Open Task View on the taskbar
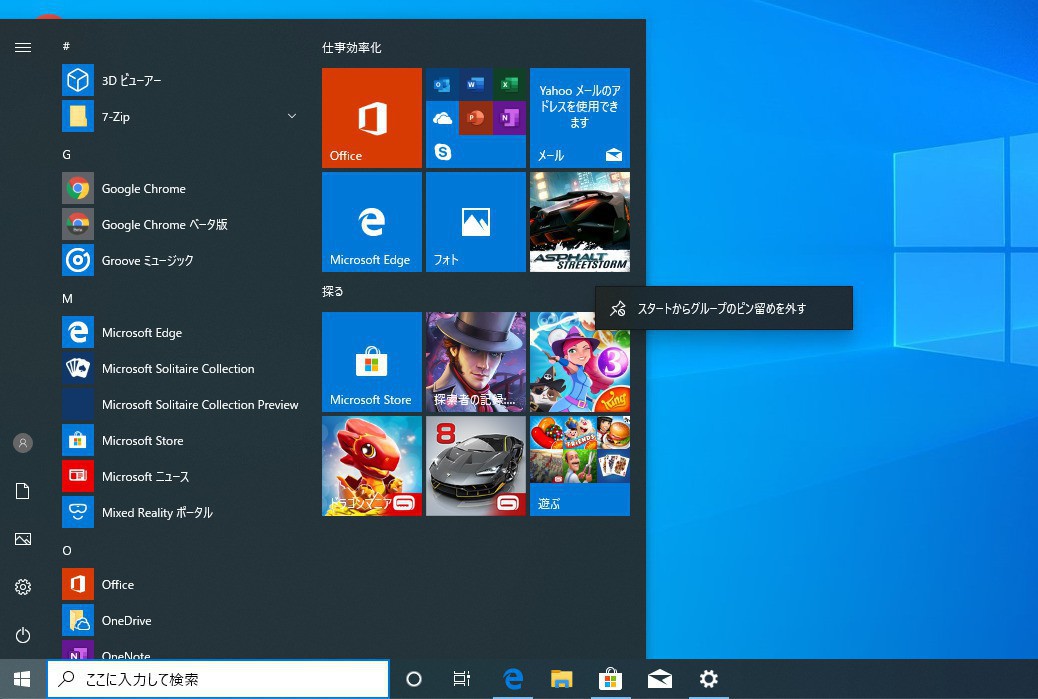The height and width of the screenshot is (699, 1038). tap(462, 679)
